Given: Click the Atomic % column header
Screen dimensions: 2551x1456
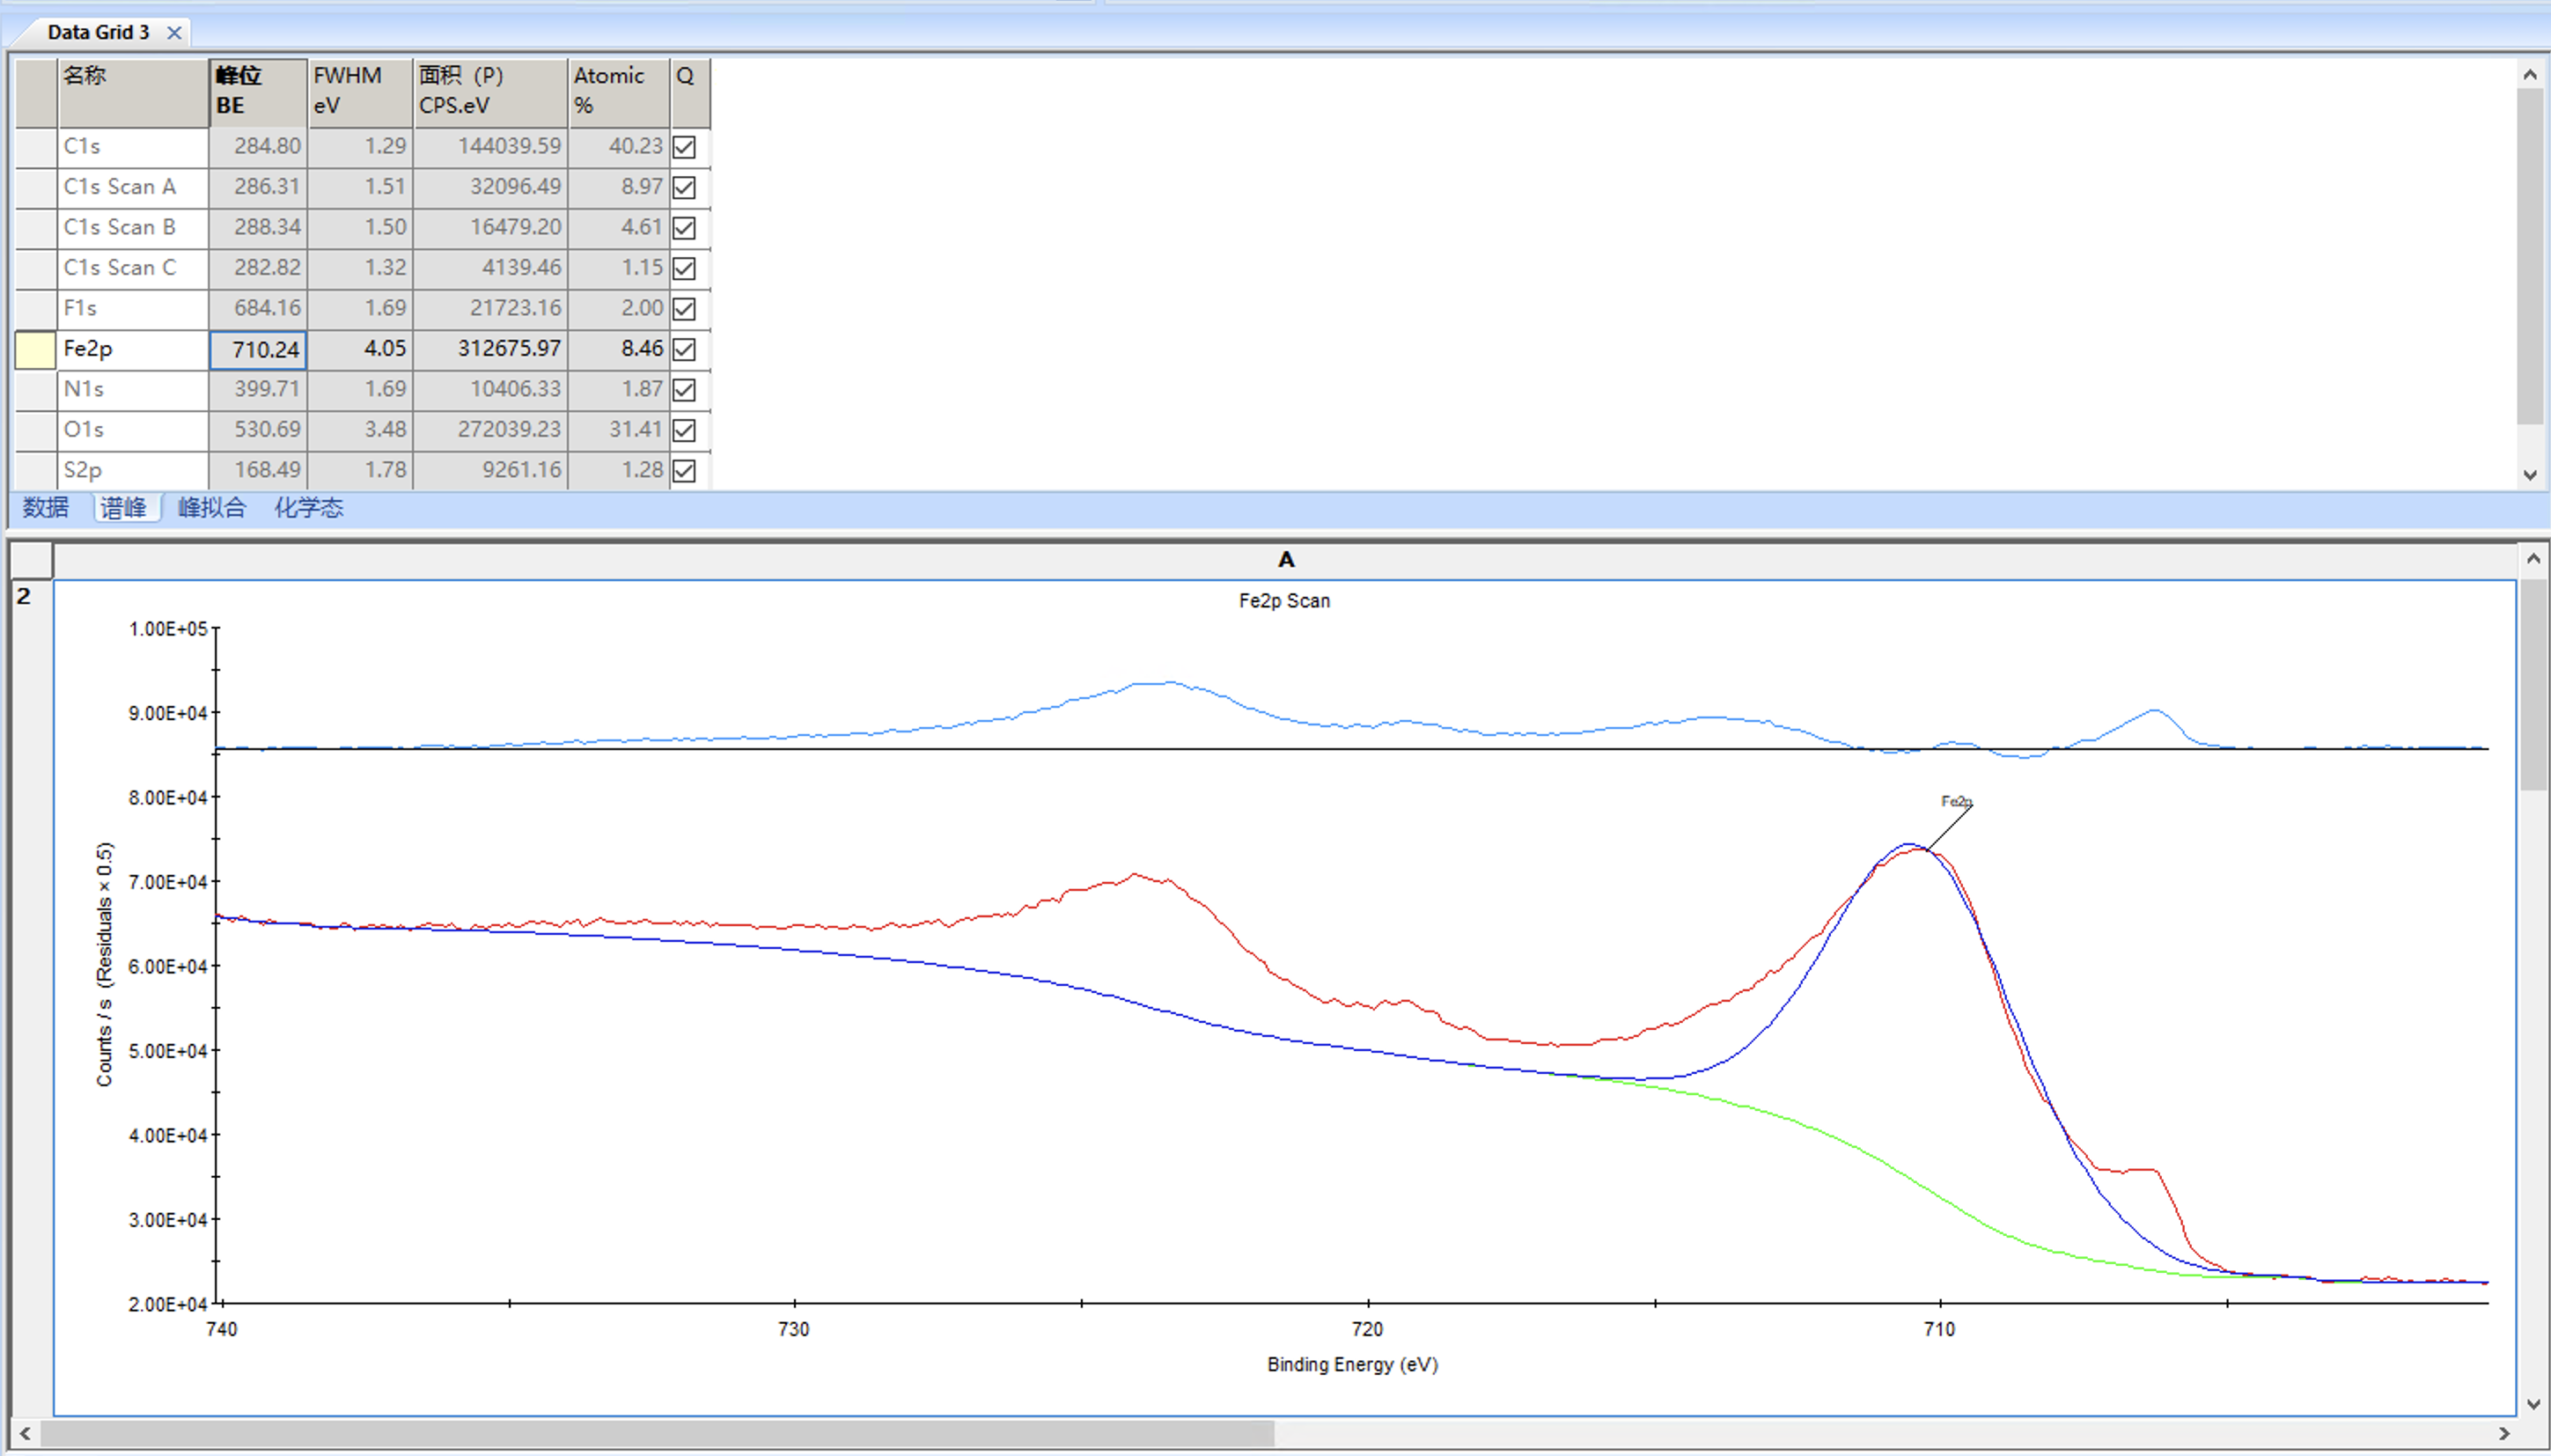Looking at the screenshot, I should click(x=618, y=91).
